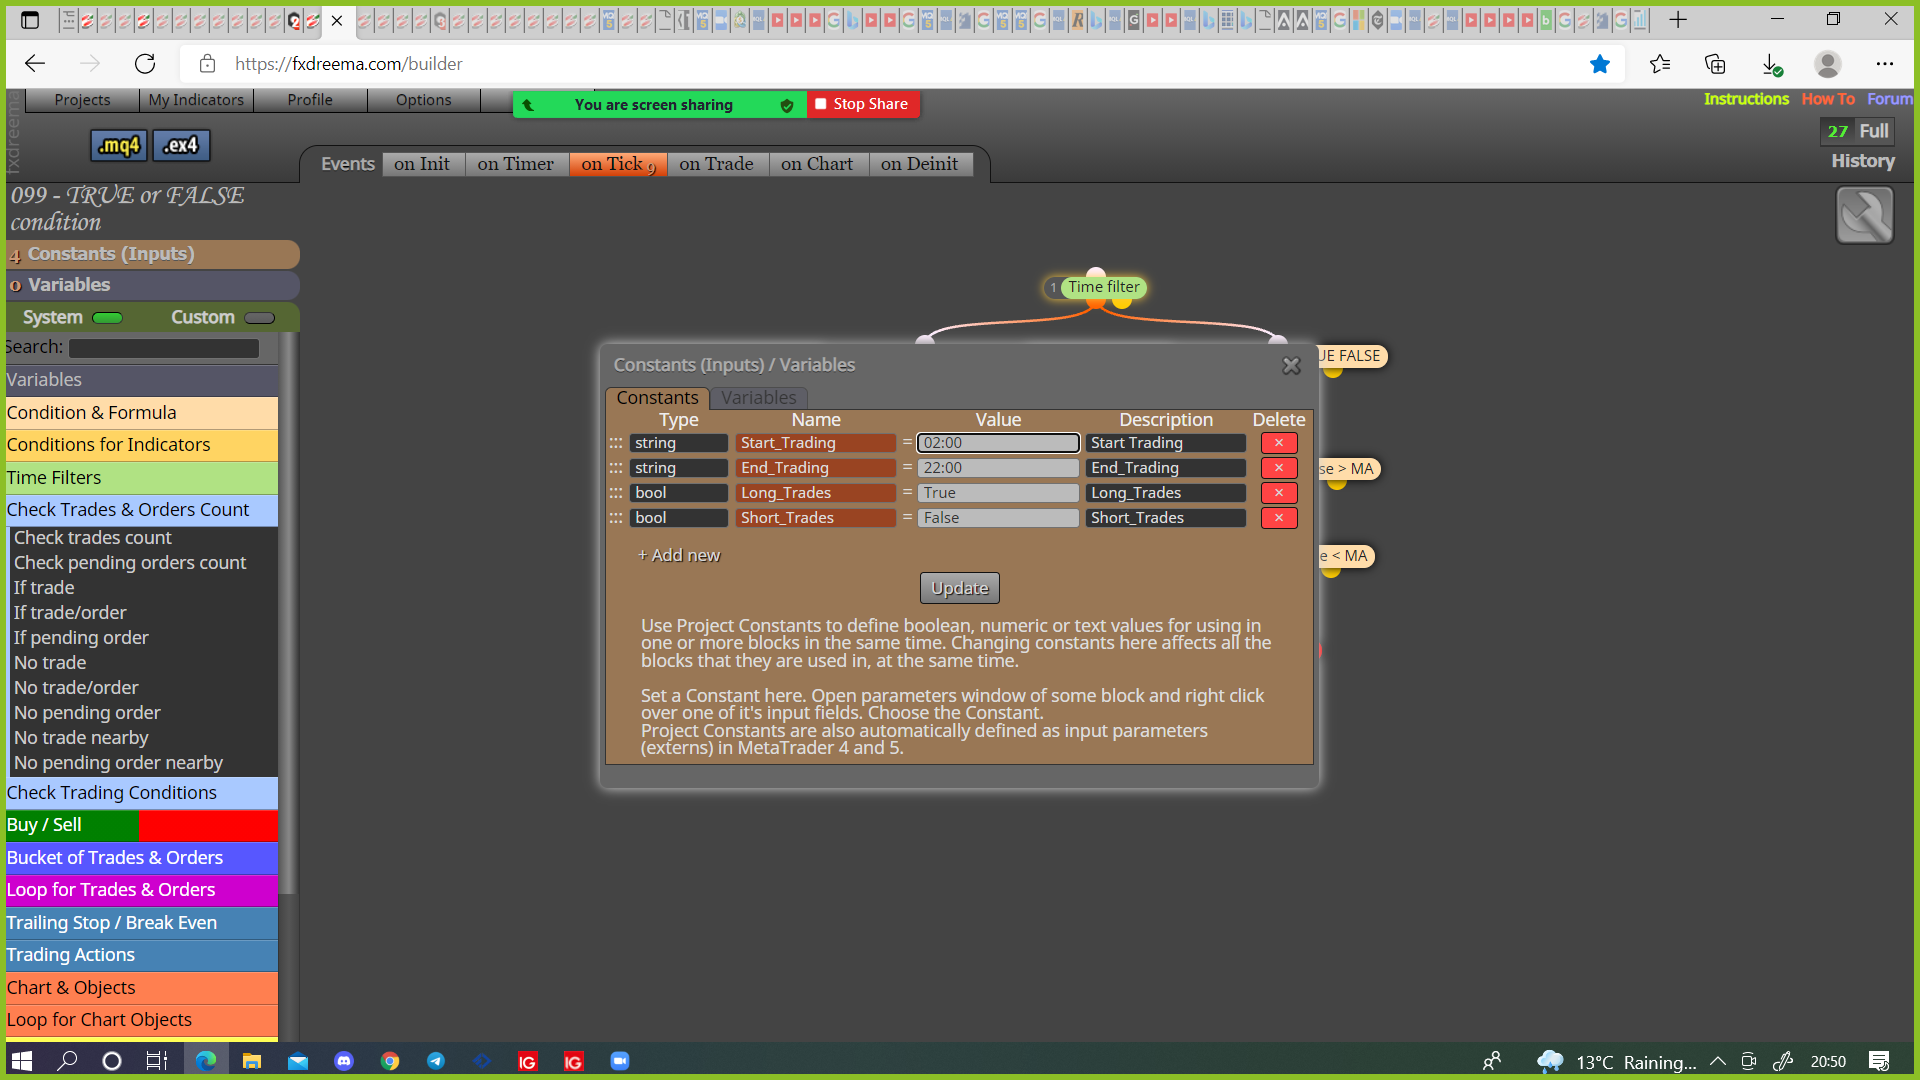Delete the Start_Trading constant
Viewport: 1920px width, 1080px height.
(1279, 443)
